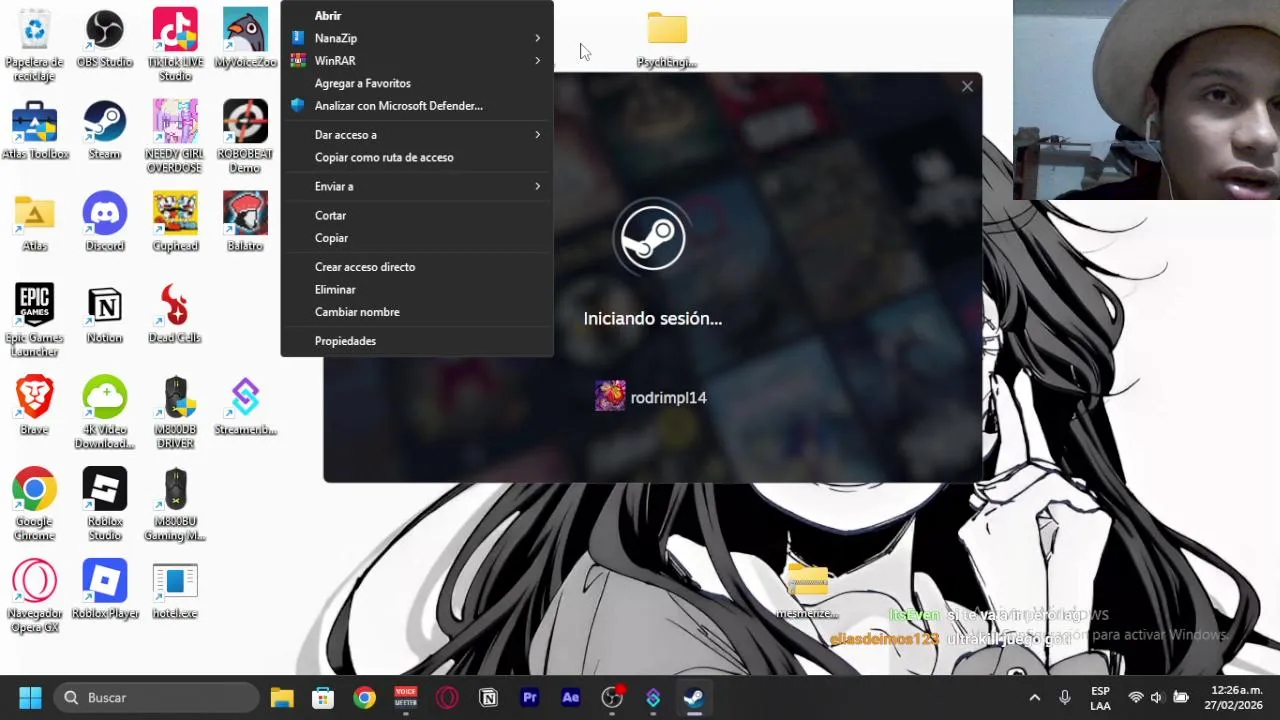The height and width of the screenshot is (720, 1280).
Task: Choose Cambiar nombre in the context menu
Action: (x=417, y=312)
